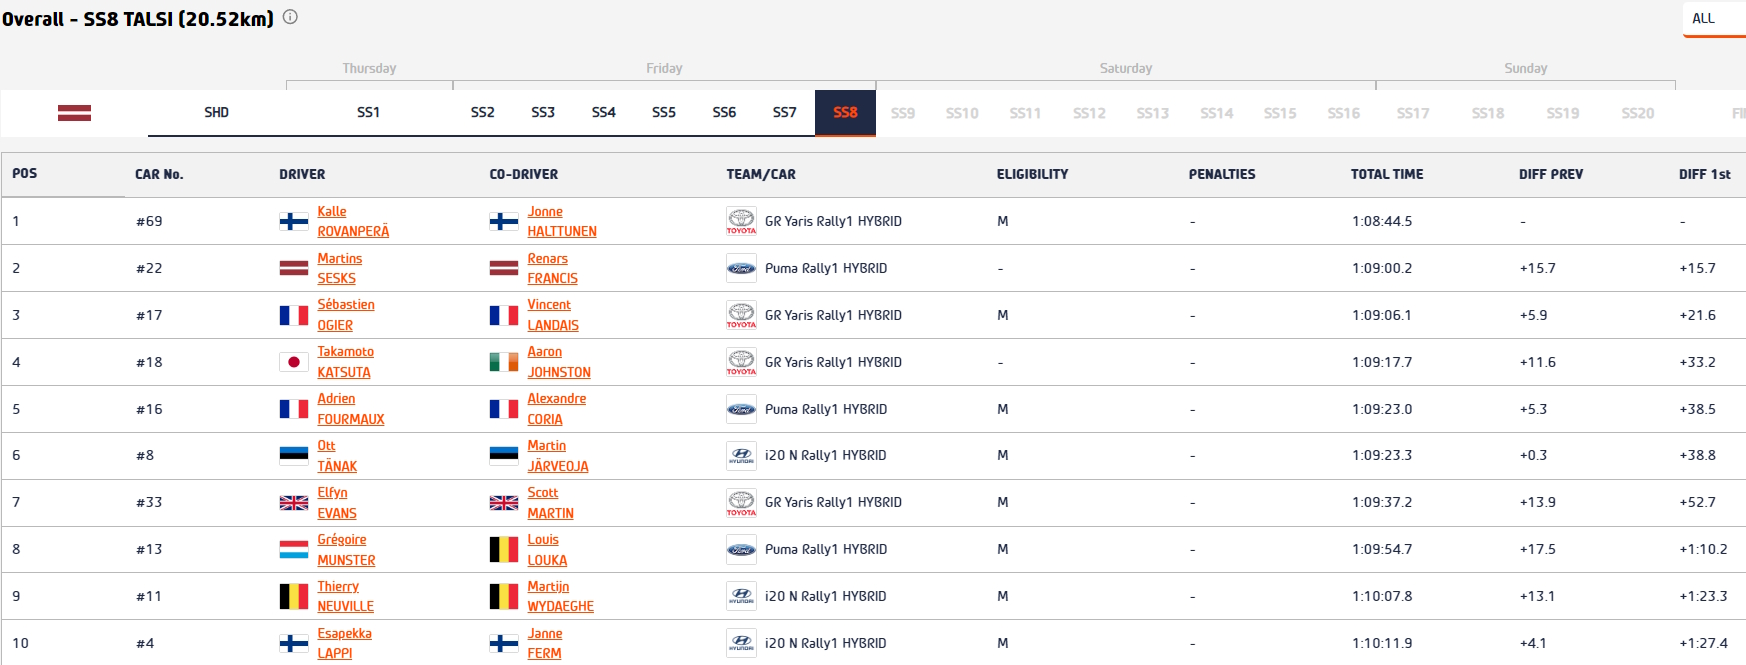Image resolution: width=1746 pixels, height=665 pixels.
Task: Select the highlighted SS8 stage tab
Action: [x=845, y=112]
